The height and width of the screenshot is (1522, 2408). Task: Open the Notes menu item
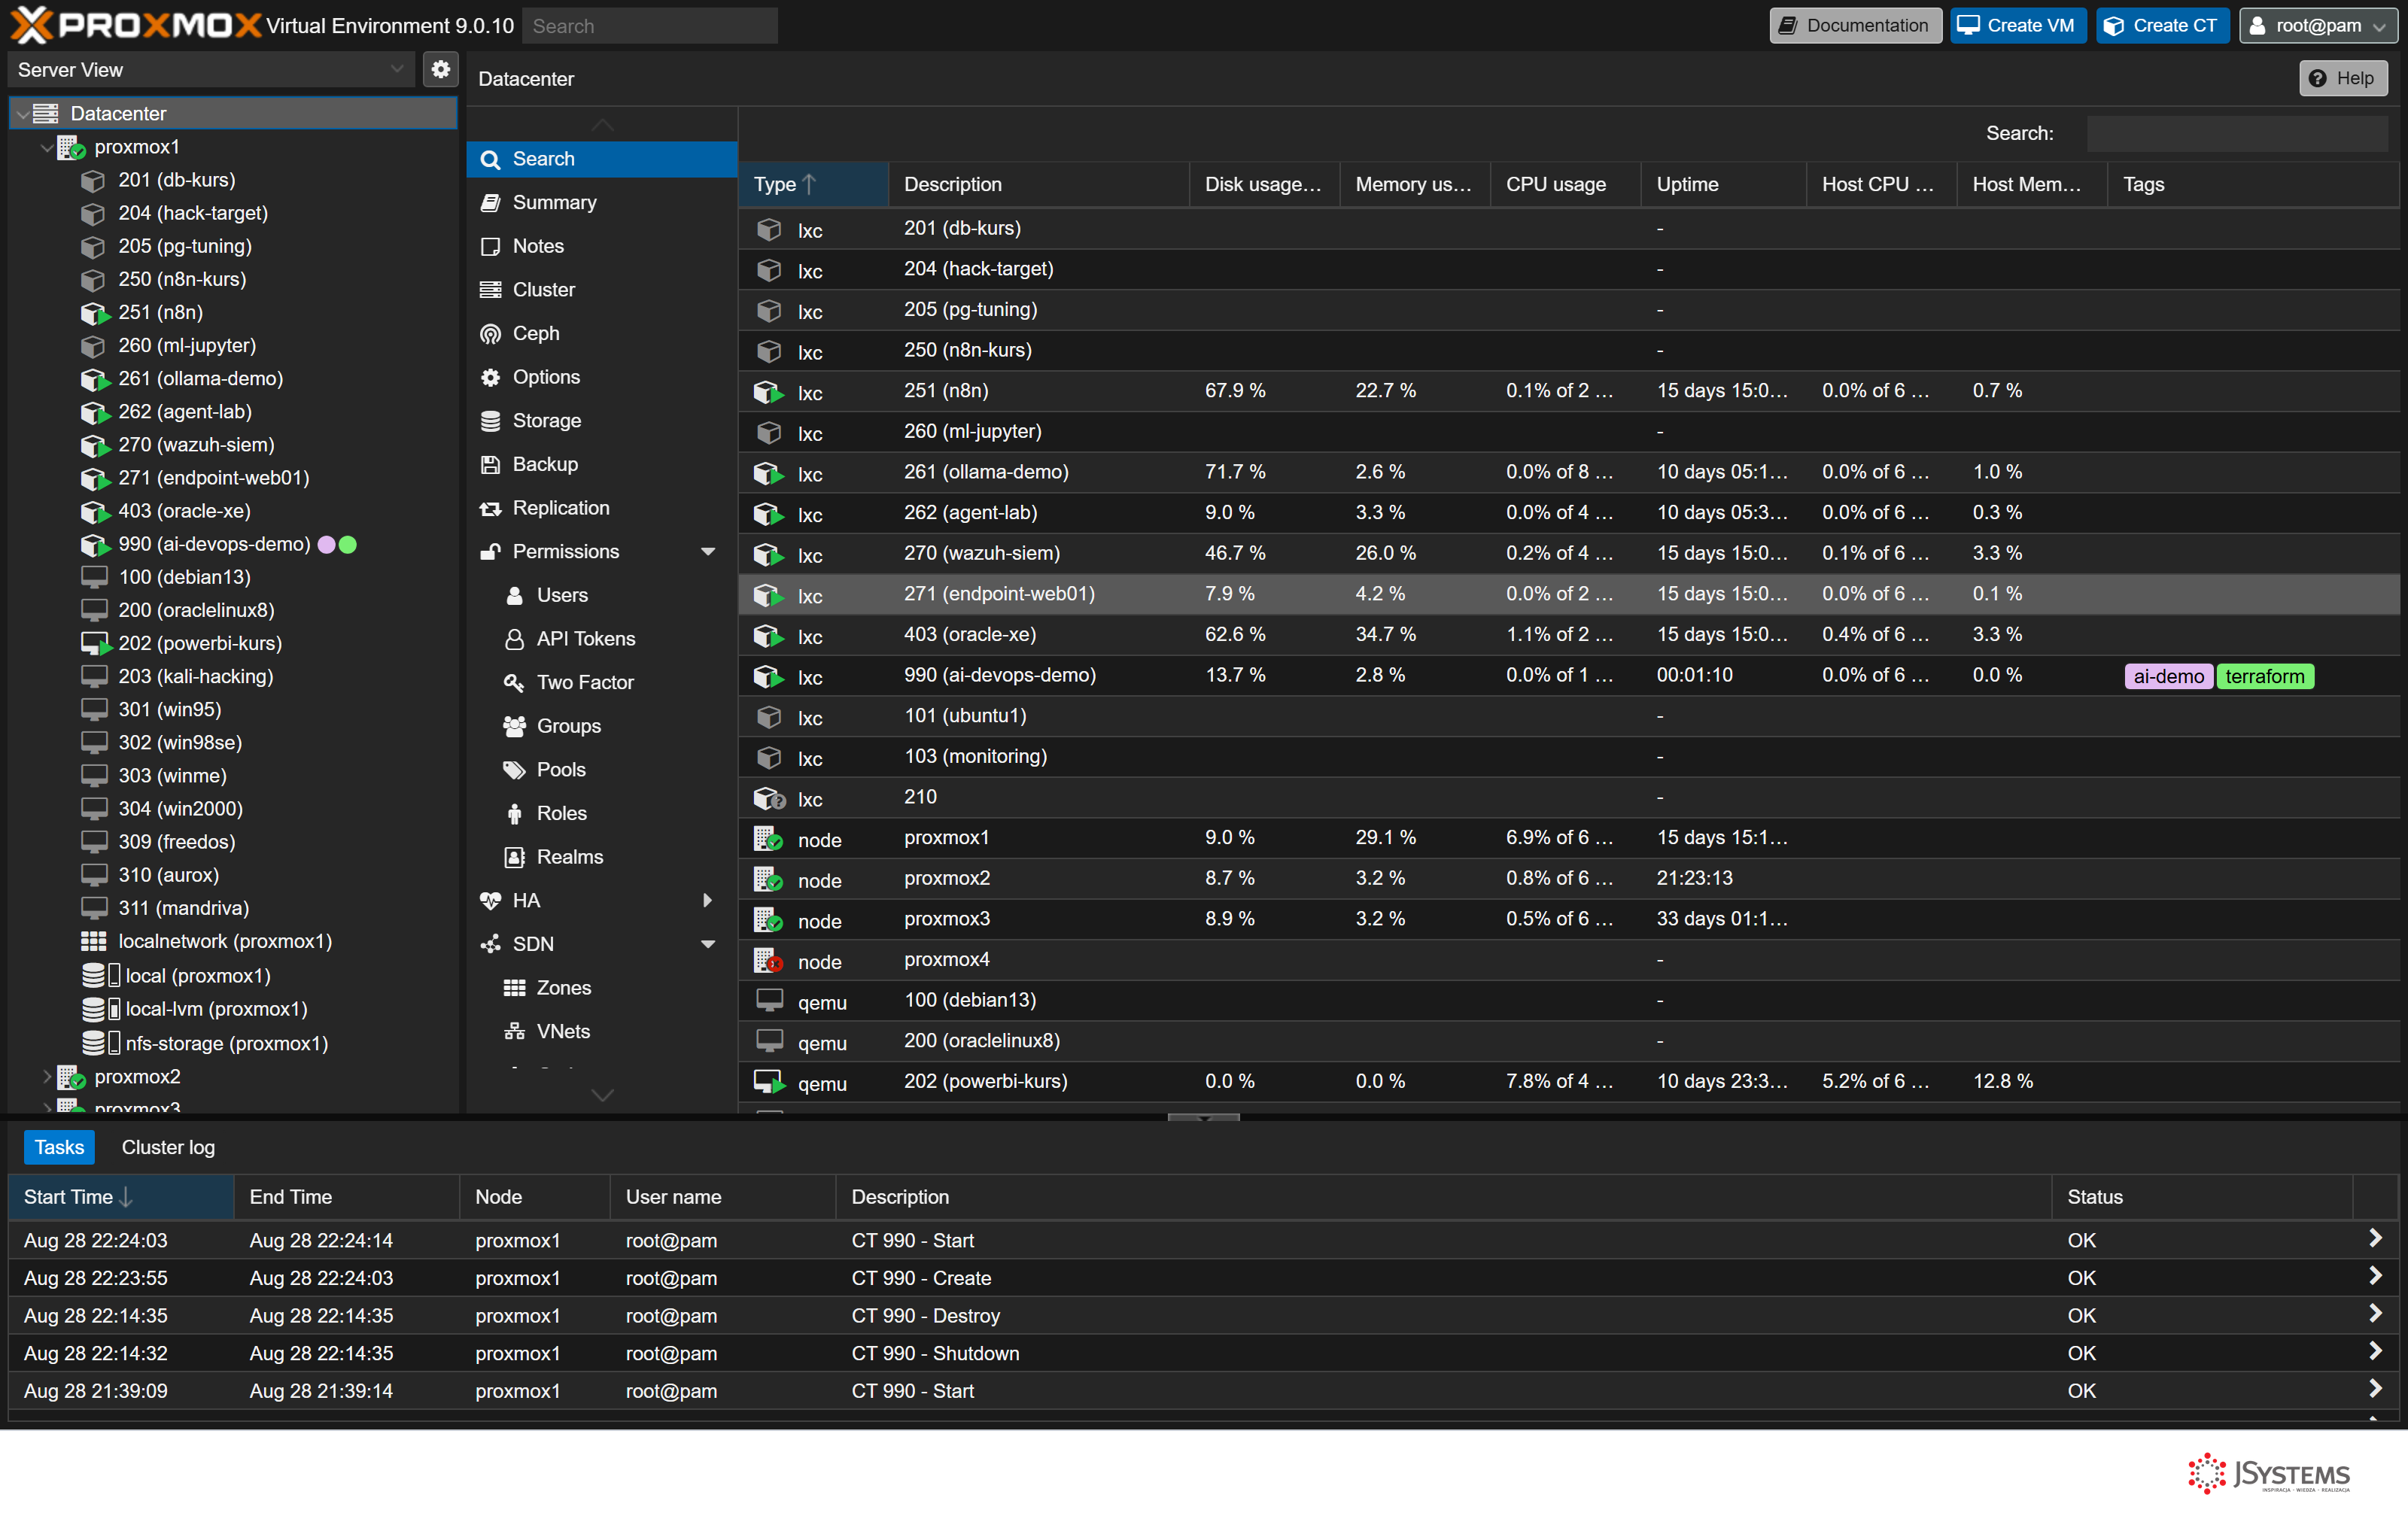click(602, 246)
